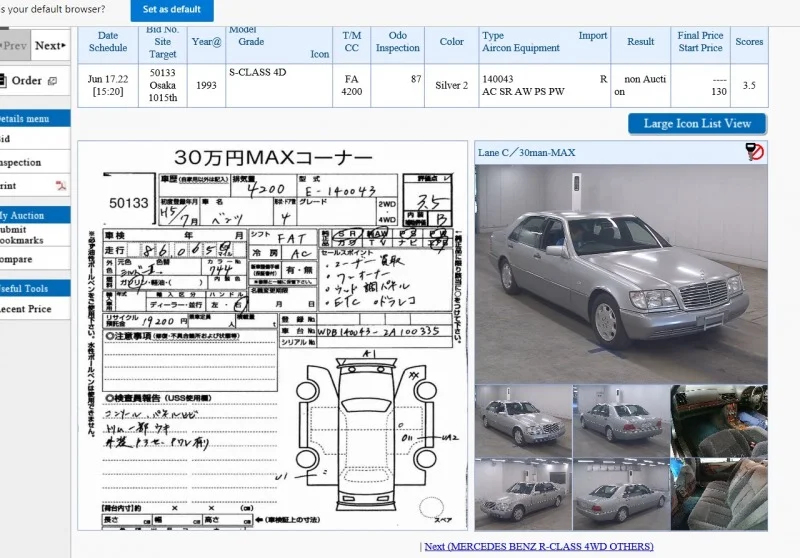Follow the Next Mercedes Benz R-Class link
The image size is (800, 558).
coord(538,546)
